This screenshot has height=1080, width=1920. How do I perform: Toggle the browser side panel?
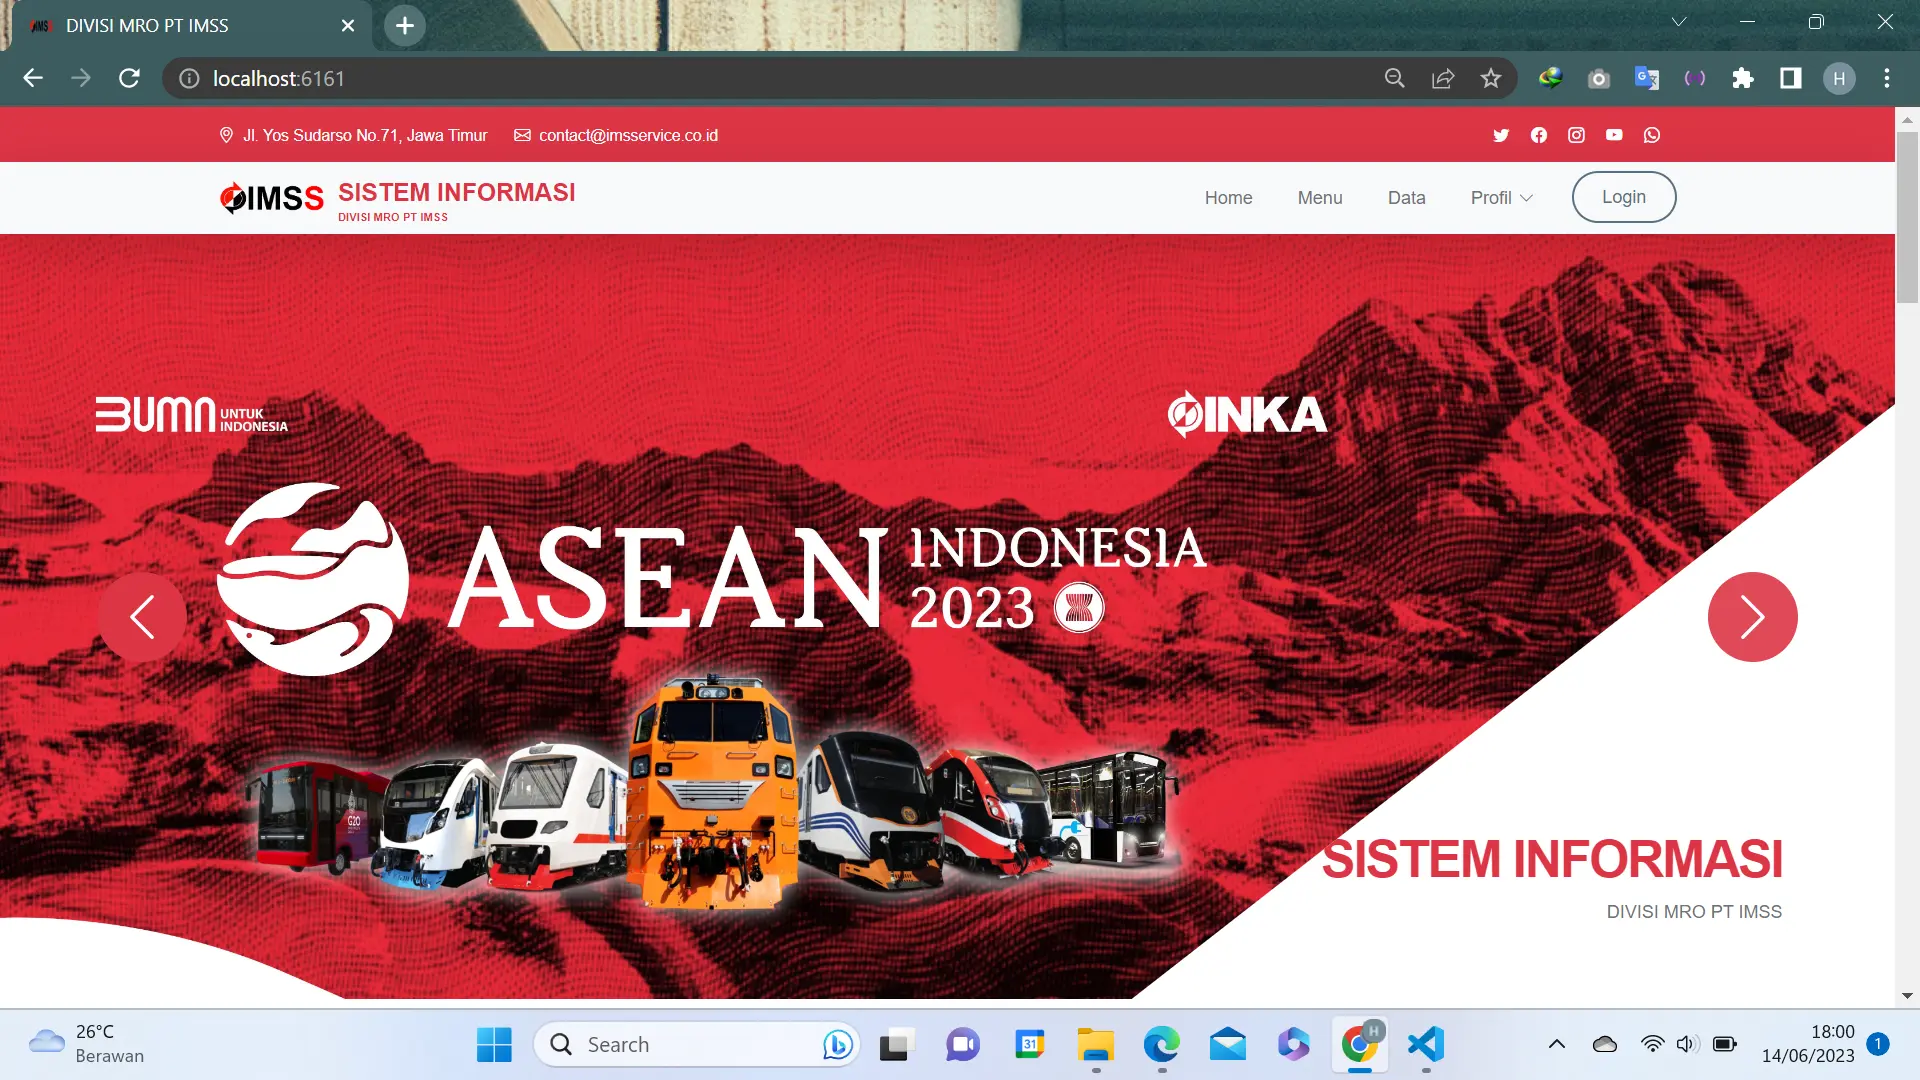[1791, 78]
